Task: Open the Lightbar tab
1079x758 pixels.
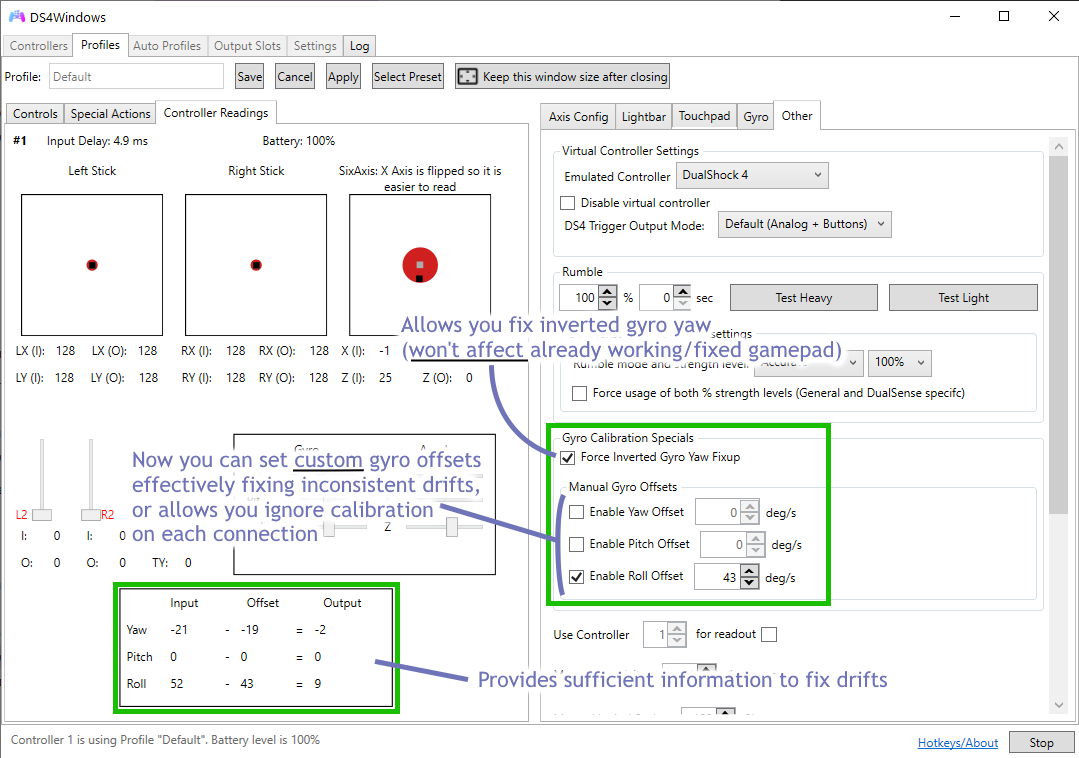Action: pos(643,116)
